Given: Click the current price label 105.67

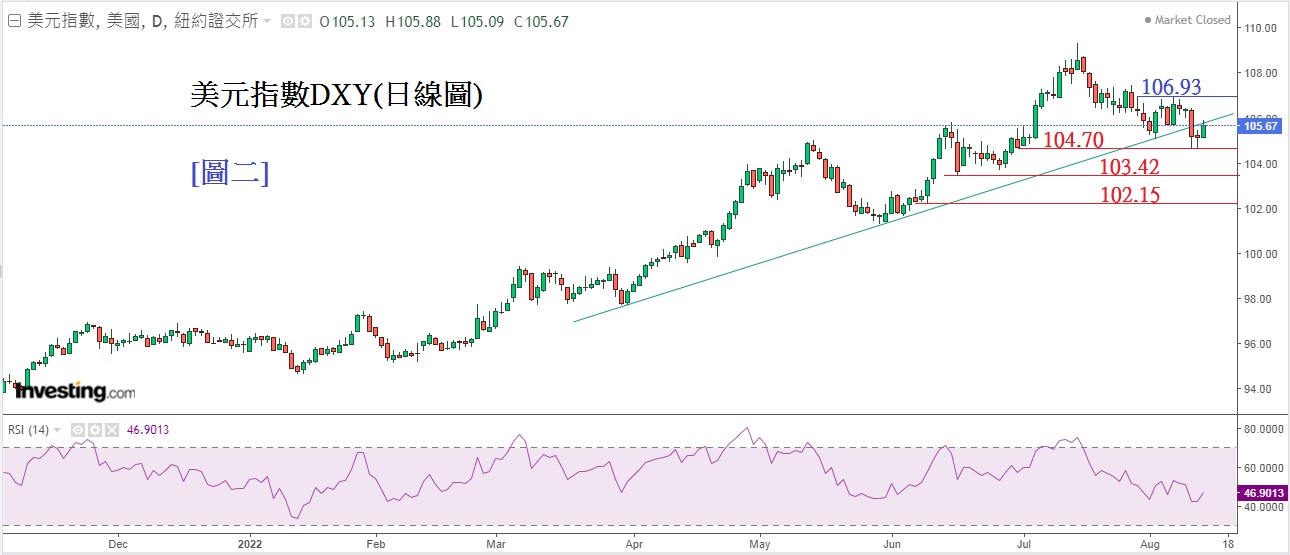Looking at the screenshot, I should (1258, 126).
